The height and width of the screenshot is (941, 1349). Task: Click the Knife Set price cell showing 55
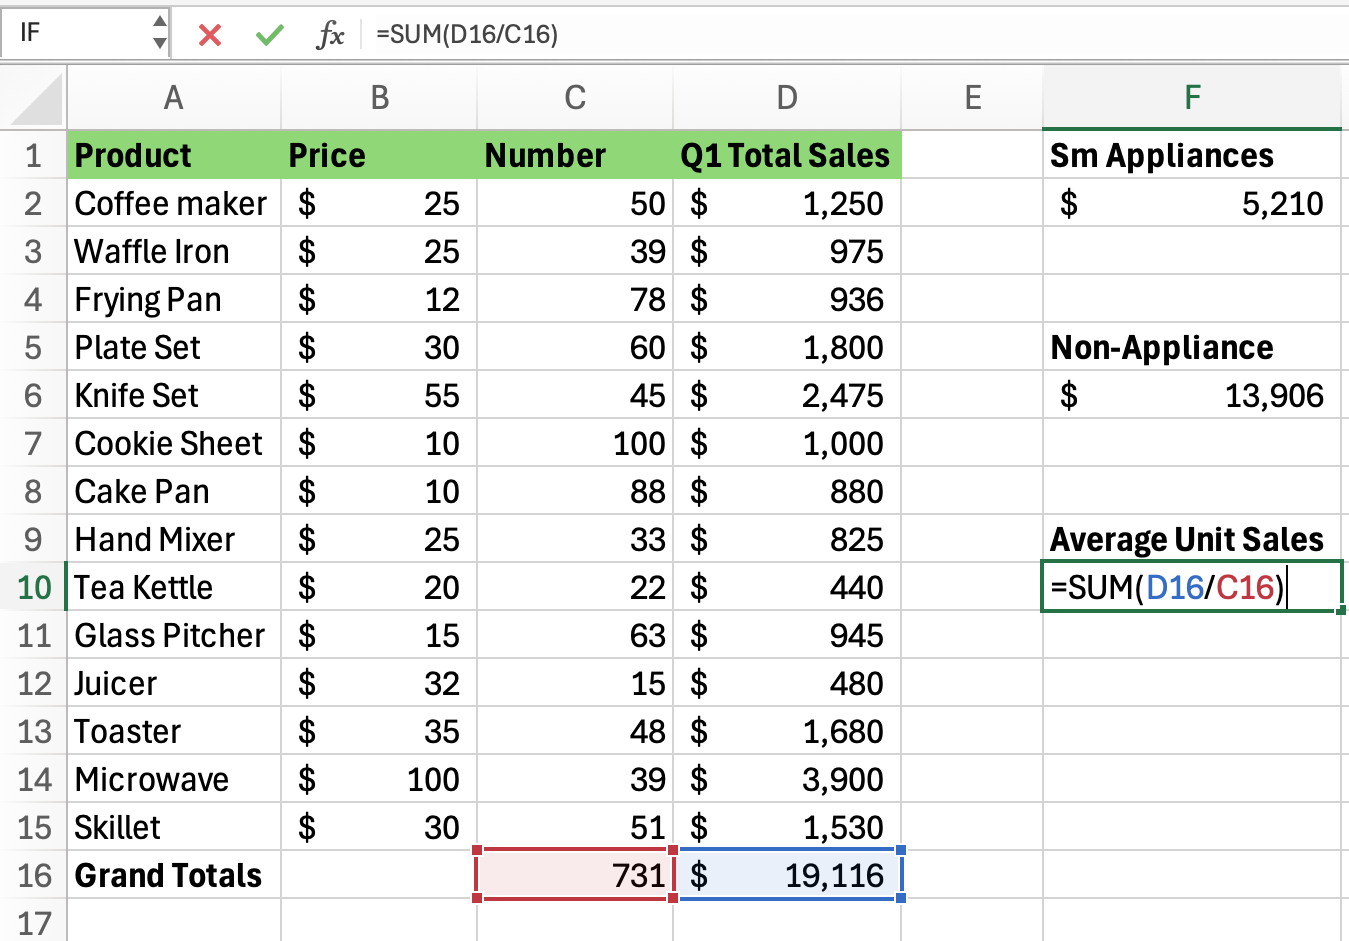pos(379,395)
